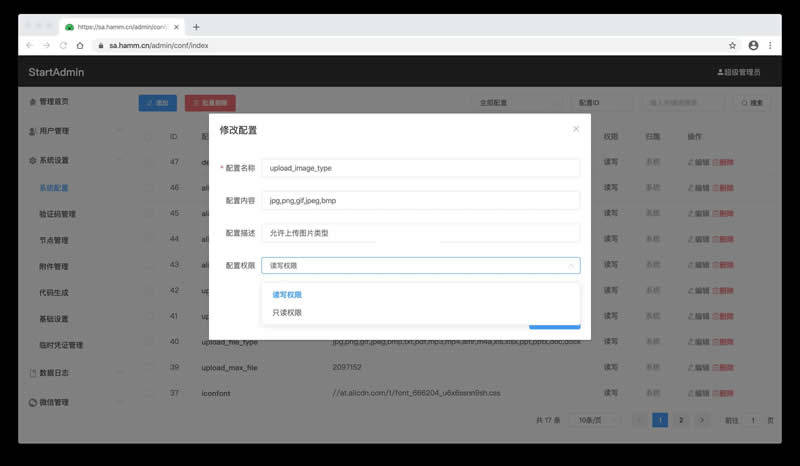The height and width of the screenshot is (466, 800).
Task: Open 节点管理 in the sidebar
Action: (54, 240)
